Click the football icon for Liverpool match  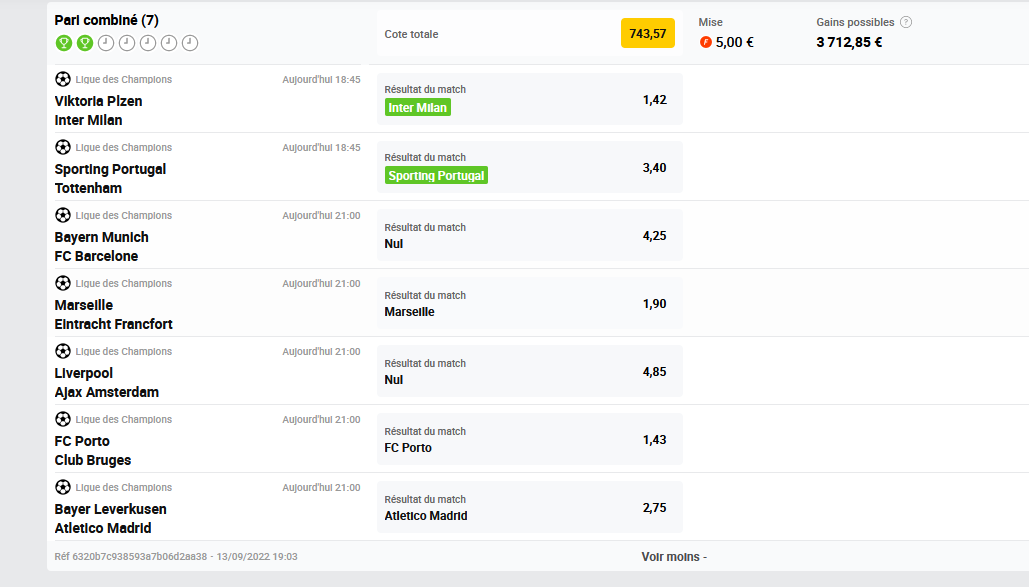click(63, 351)
